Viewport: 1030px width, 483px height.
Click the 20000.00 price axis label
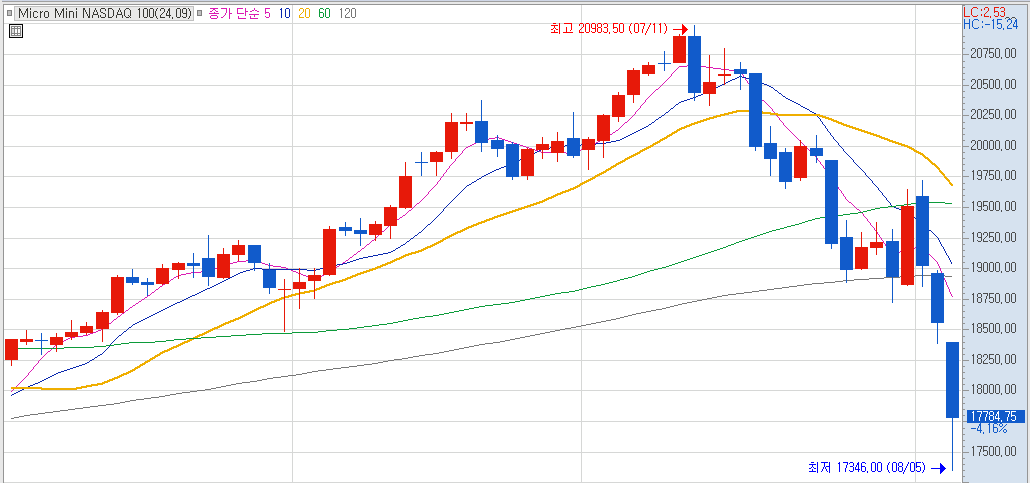pyautogui.click(x=993, y=146)
